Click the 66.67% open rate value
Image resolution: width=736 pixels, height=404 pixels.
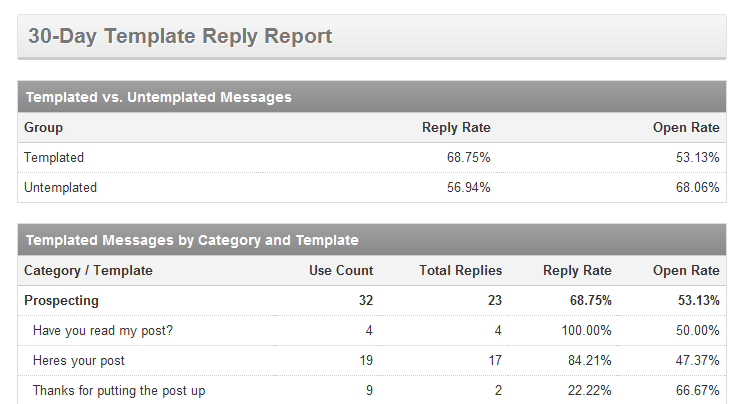click(698, 390)
